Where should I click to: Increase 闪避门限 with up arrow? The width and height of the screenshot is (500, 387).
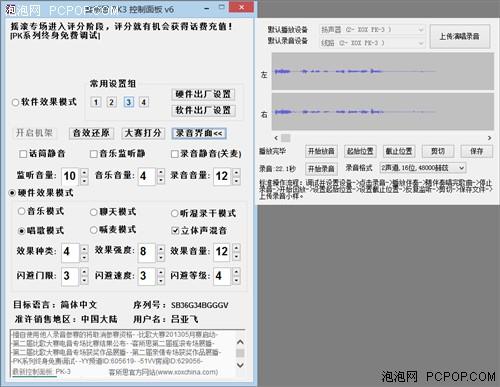[84, 272]
